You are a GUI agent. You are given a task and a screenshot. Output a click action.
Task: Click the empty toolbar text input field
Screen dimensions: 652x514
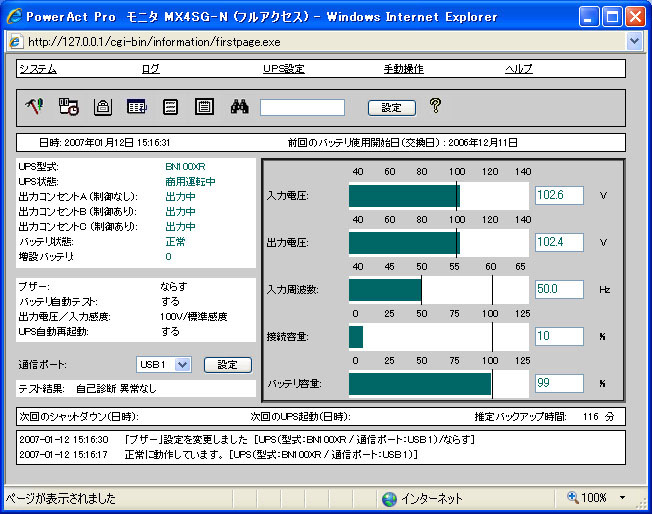click(302, 107)
